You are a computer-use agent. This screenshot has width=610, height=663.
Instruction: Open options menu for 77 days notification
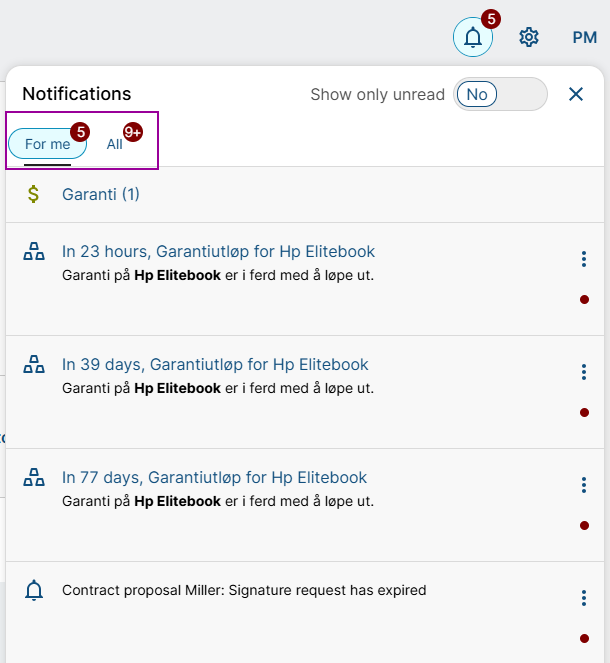tap(584, 485)
